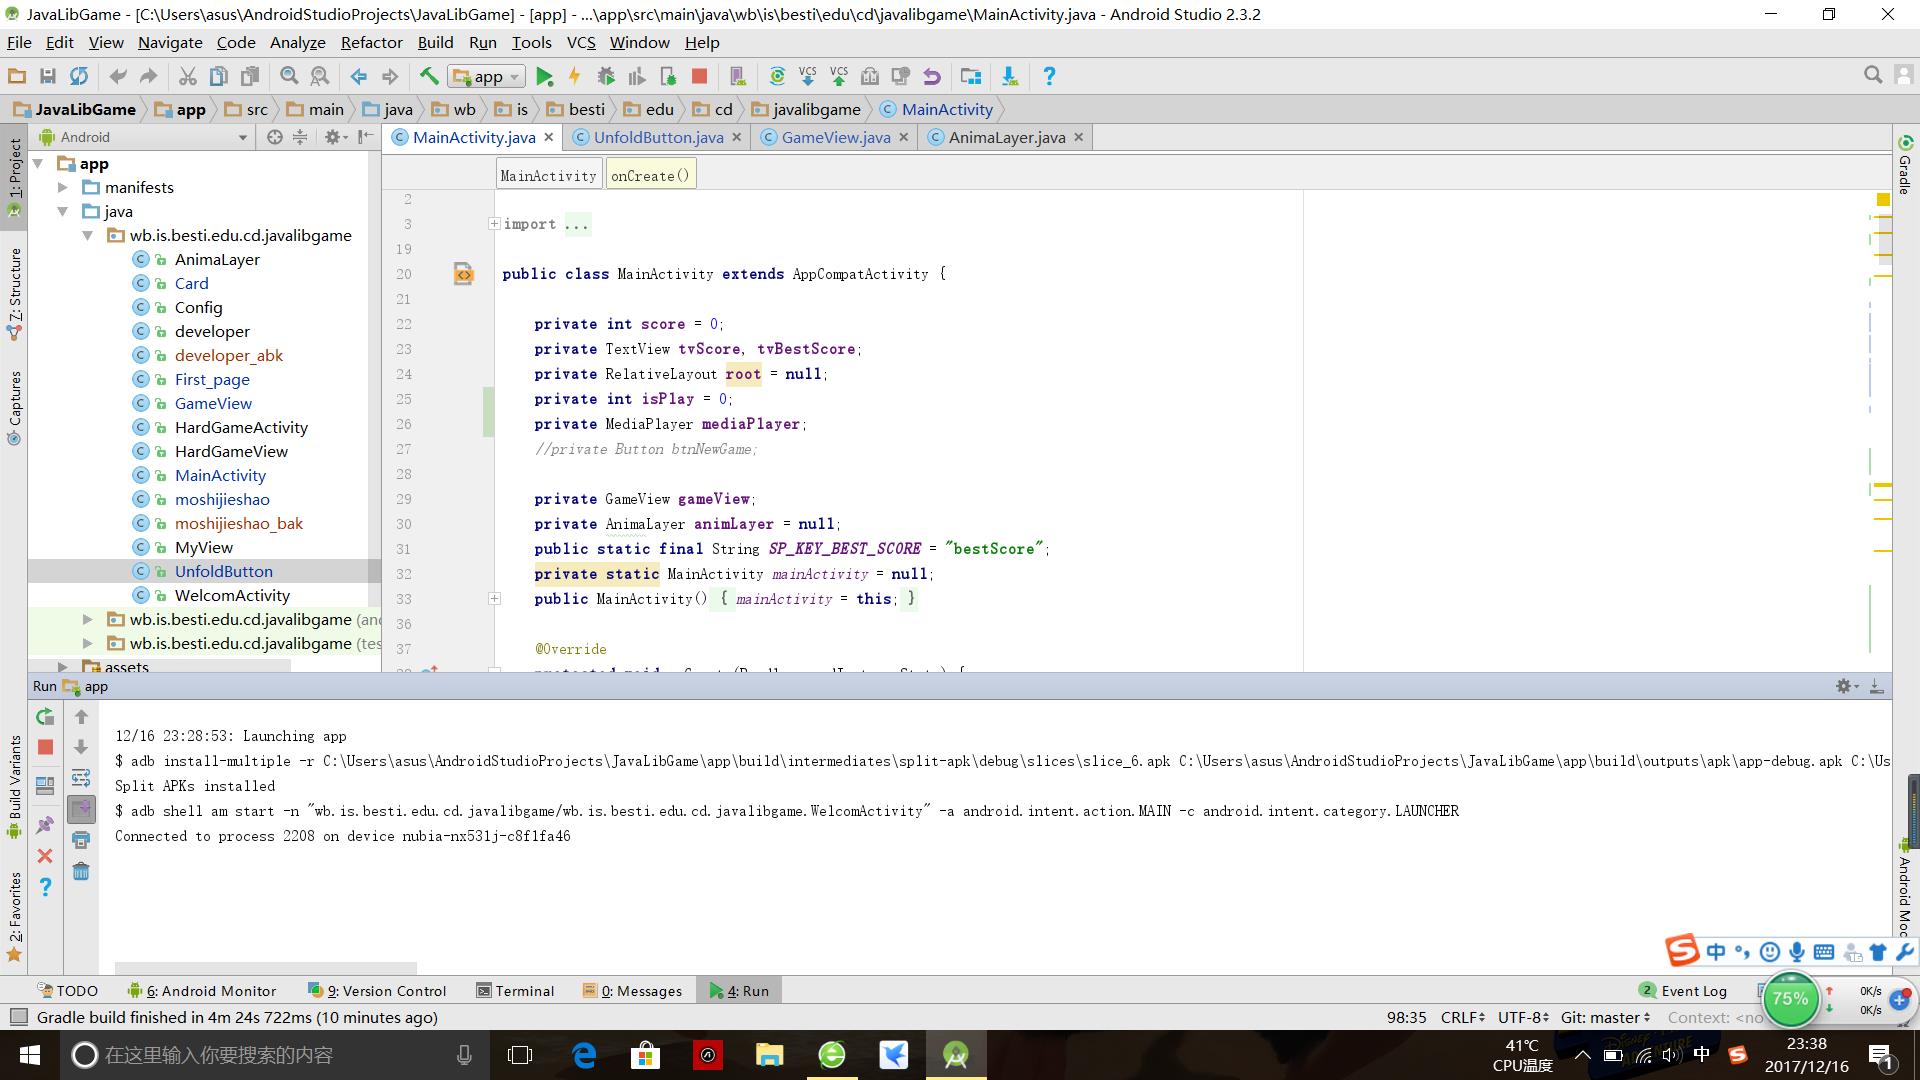Switch to AnimaLayer.java editor tab
The width and height of the screenshot is (1920, 1080).
1006,137
